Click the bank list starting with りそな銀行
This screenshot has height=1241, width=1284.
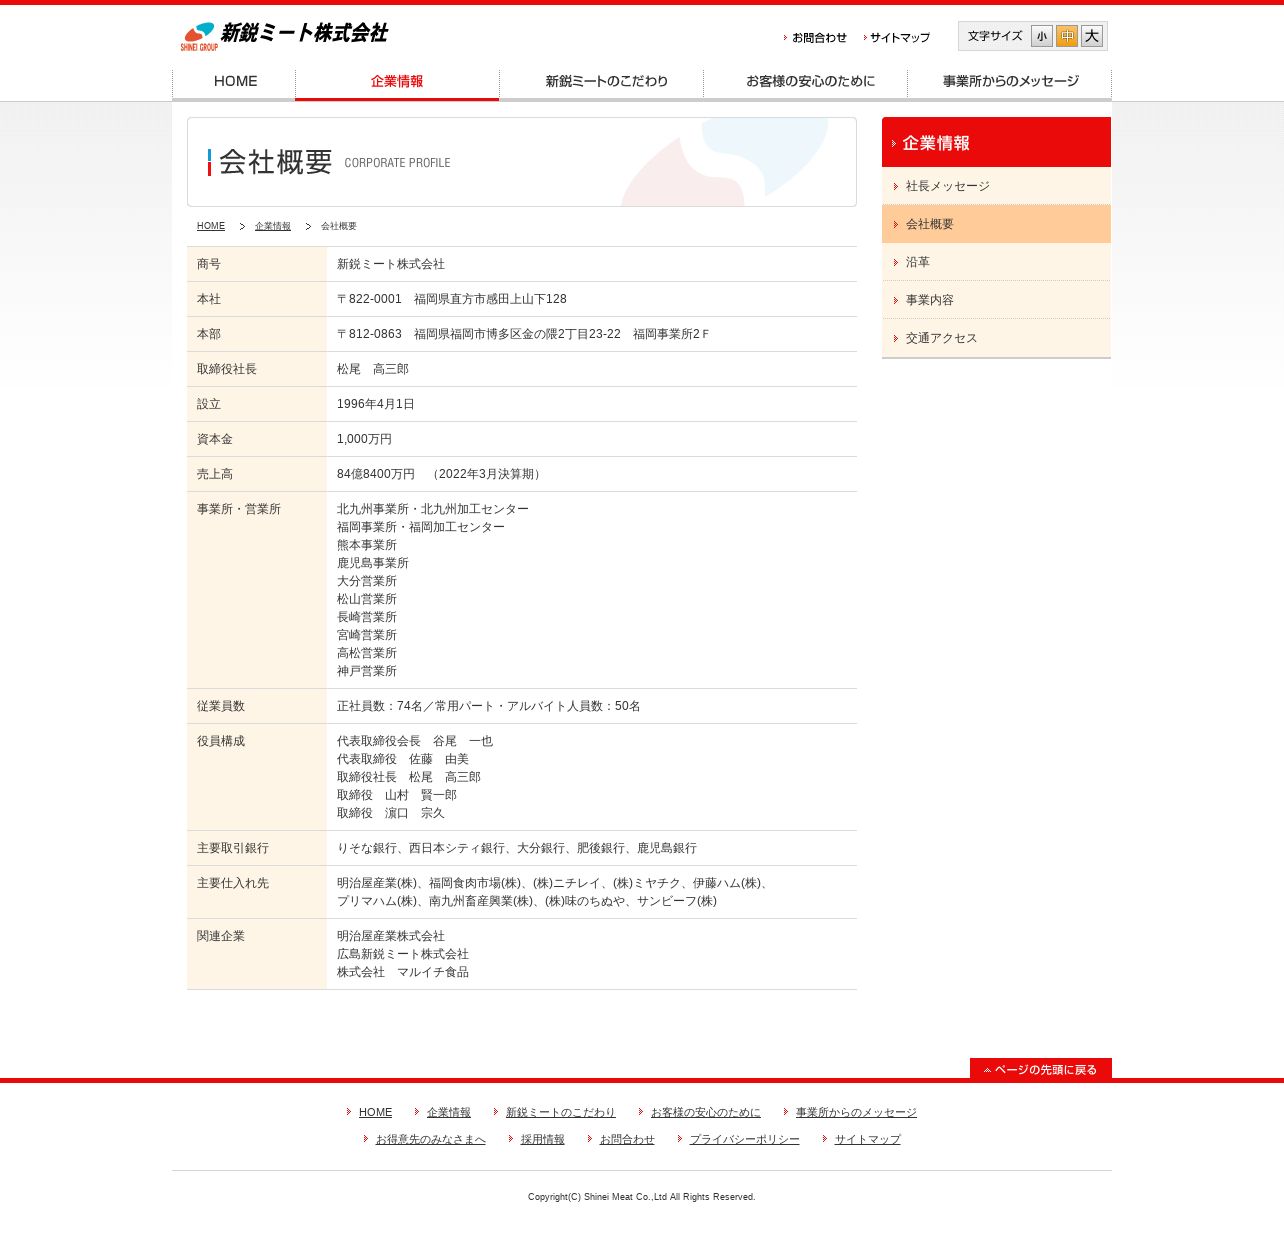click(517, 848)
